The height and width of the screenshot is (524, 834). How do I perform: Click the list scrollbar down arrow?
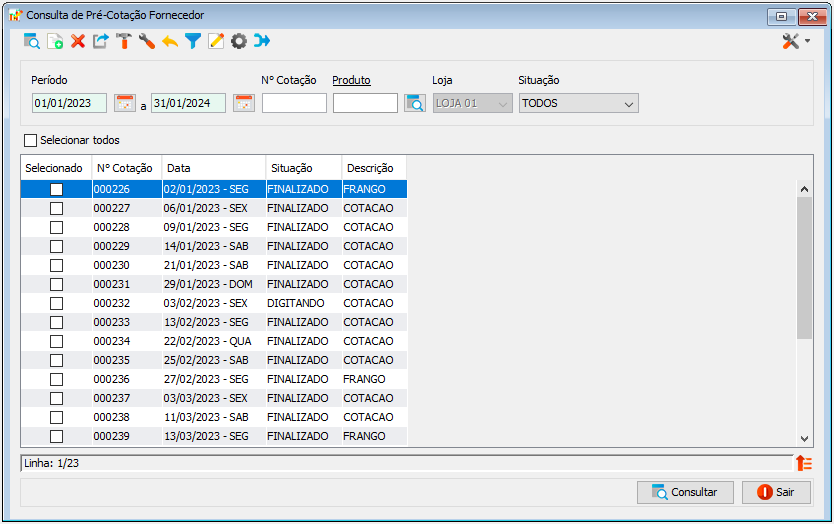pyautogui.click(x=804, y=439)
